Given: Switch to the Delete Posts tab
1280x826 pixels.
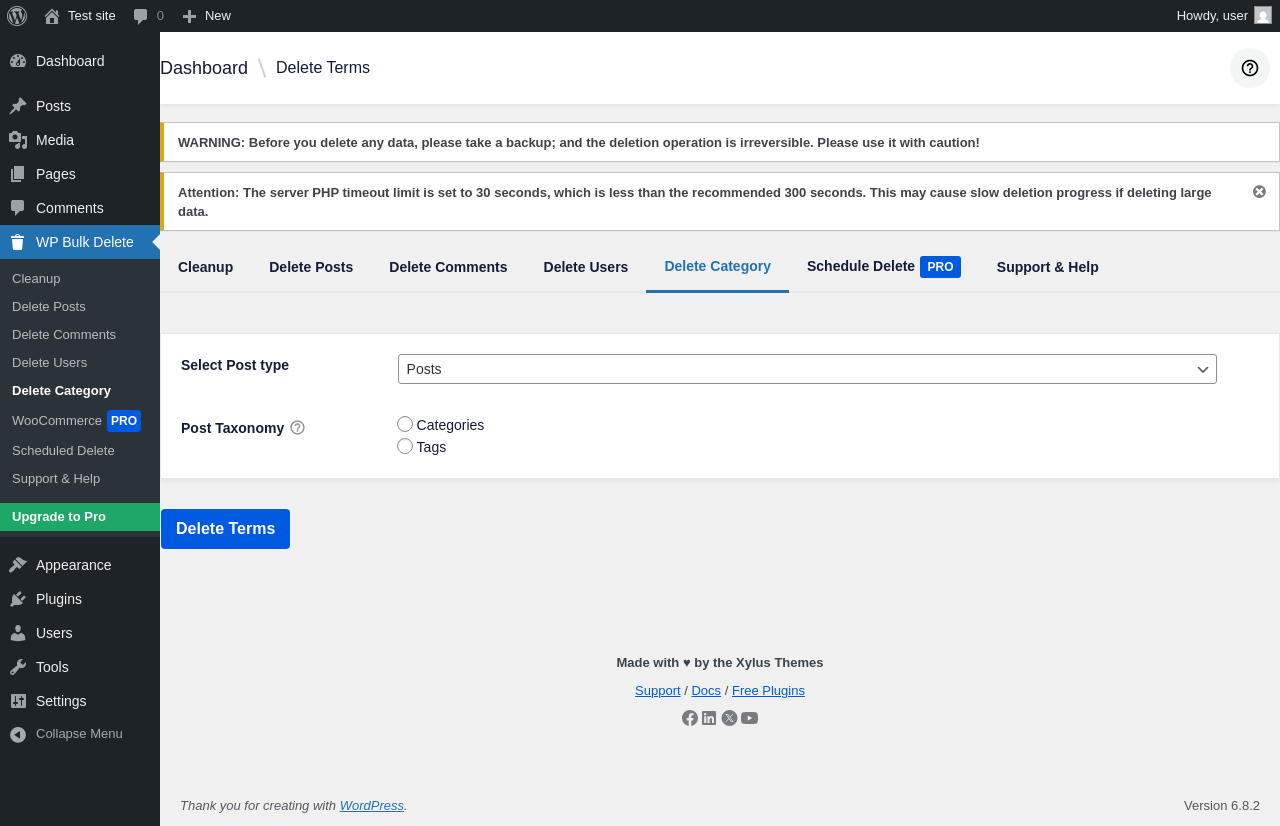Looking at the screenshot, I should [311, 267].
